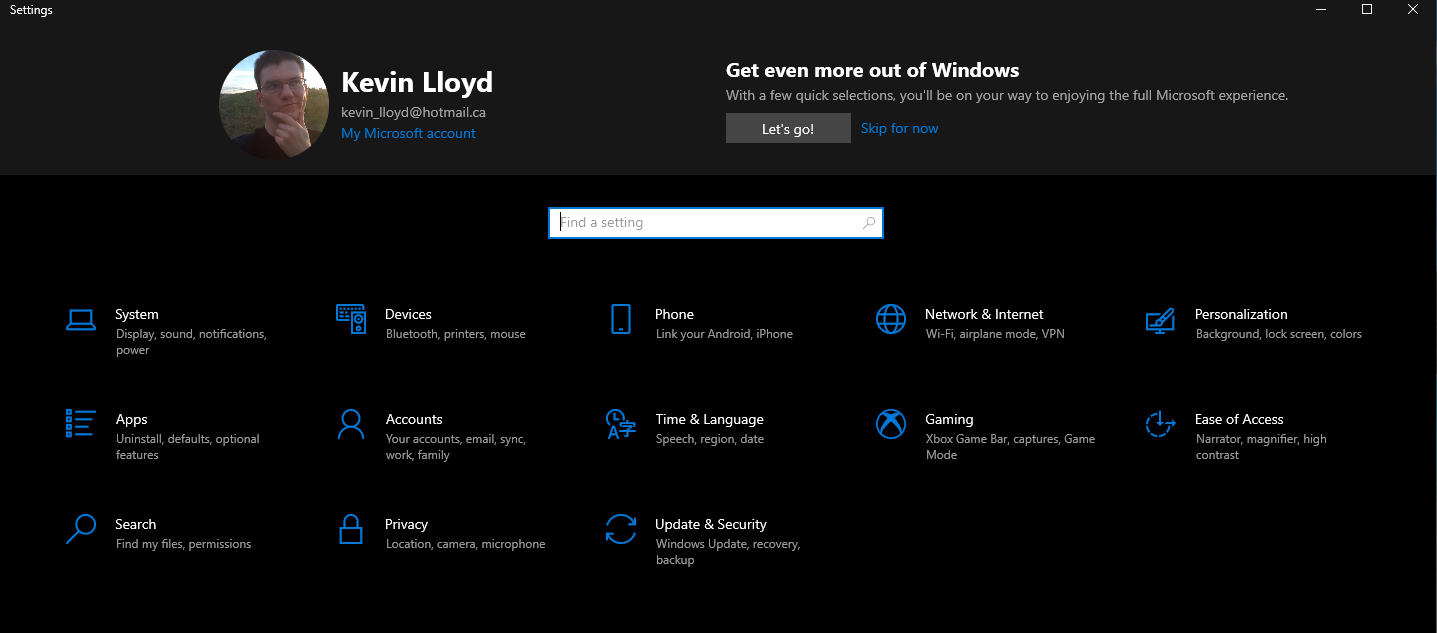
Task: Maximize the Settings window
Action: pyautogui.click(x=1367, y=10)
